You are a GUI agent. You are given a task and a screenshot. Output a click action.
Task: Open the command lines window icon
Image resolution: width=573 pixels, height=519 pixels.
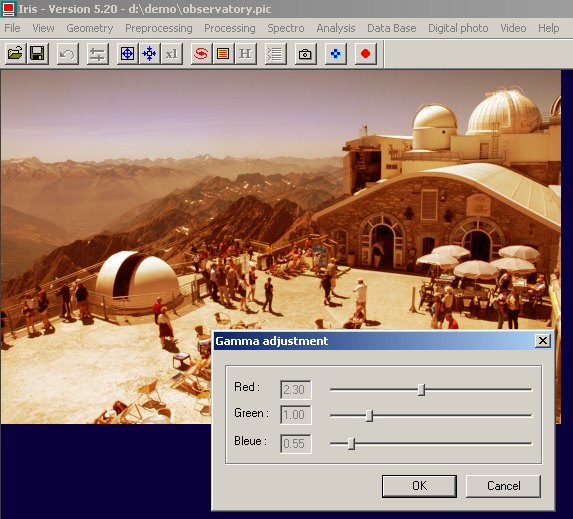click(275, 54)
